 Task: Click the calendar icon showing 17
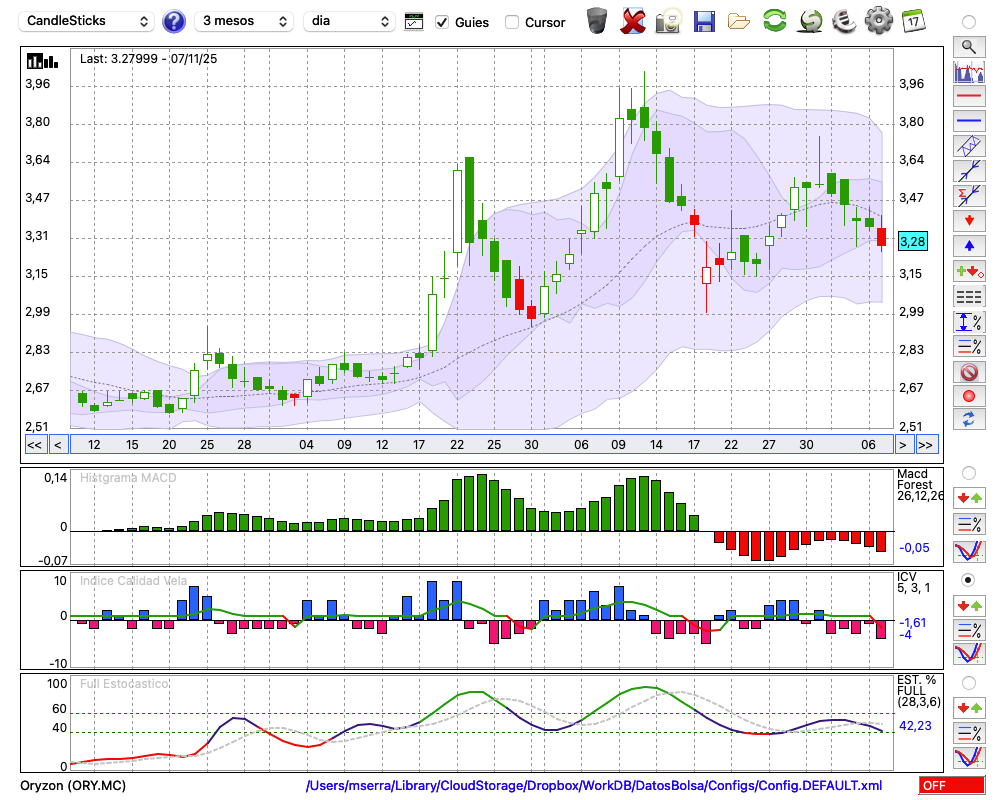(x=913, y=21)
